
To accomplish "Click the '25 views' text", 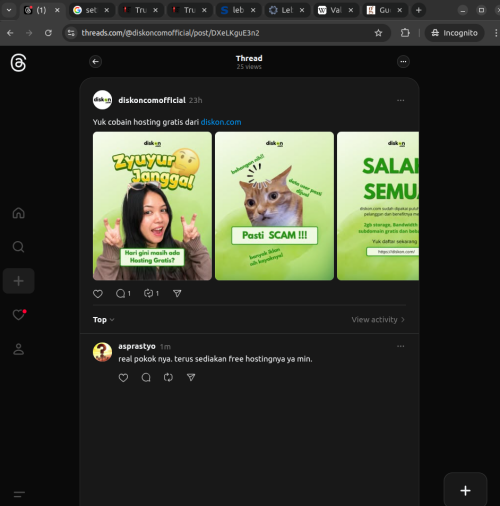I will coord(249,67).
